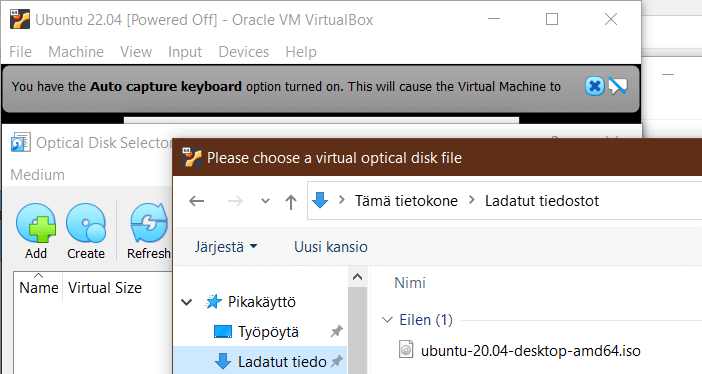Select the ubuntu-20.04-desktop-amd64.iso file
The height and width of the screenshot is (374, 702).
pos(531,350)
